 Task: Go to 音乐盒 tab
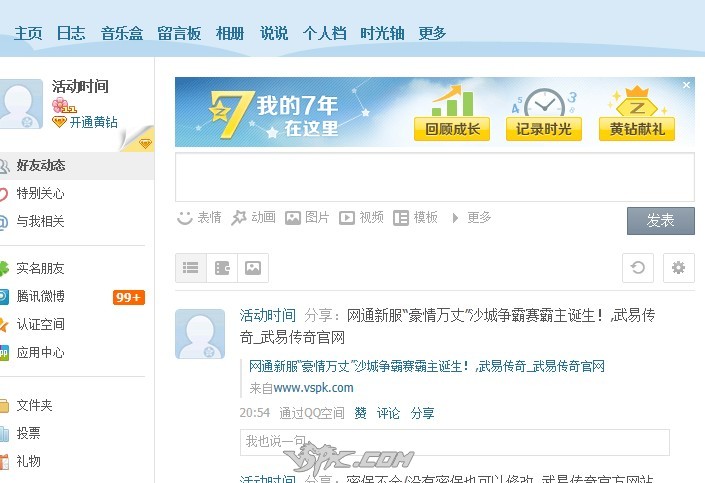(x=121, y=33)
